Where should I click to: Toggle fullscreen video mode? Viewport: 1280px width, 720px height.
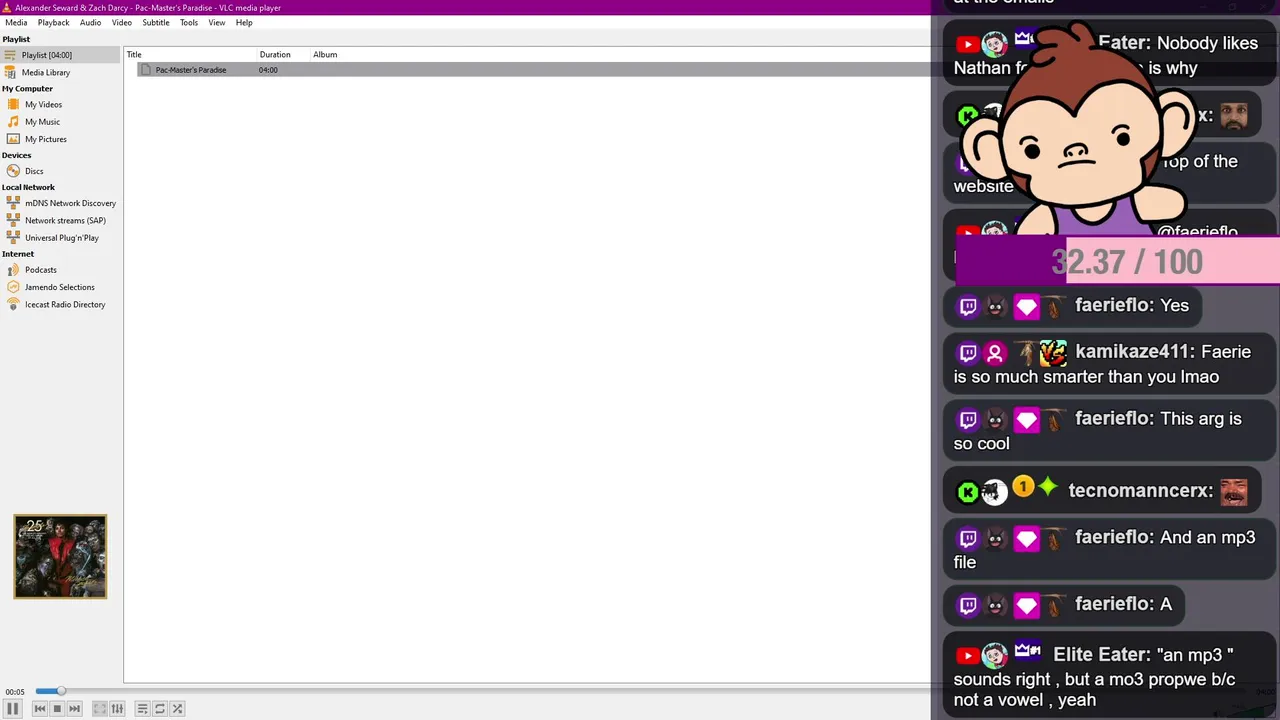(100, 708)
